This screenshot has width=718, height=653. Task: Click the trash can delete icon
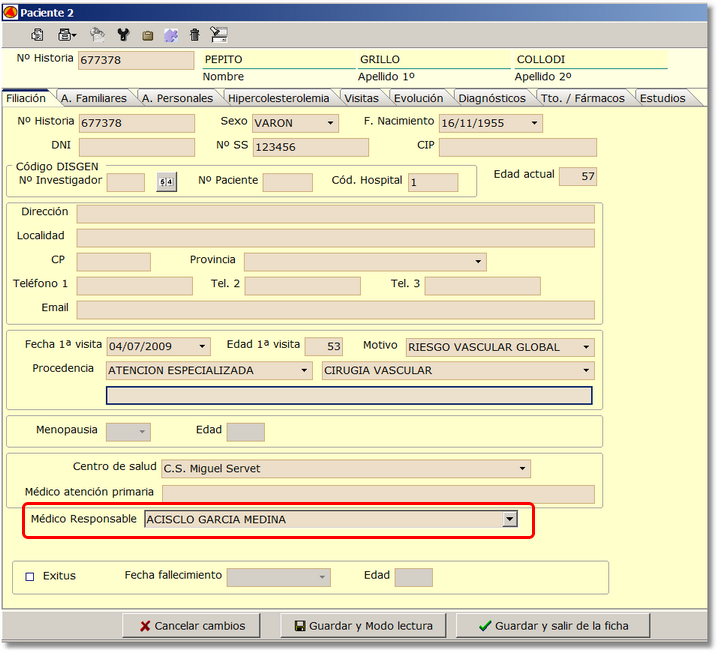(x=195, y=34)
